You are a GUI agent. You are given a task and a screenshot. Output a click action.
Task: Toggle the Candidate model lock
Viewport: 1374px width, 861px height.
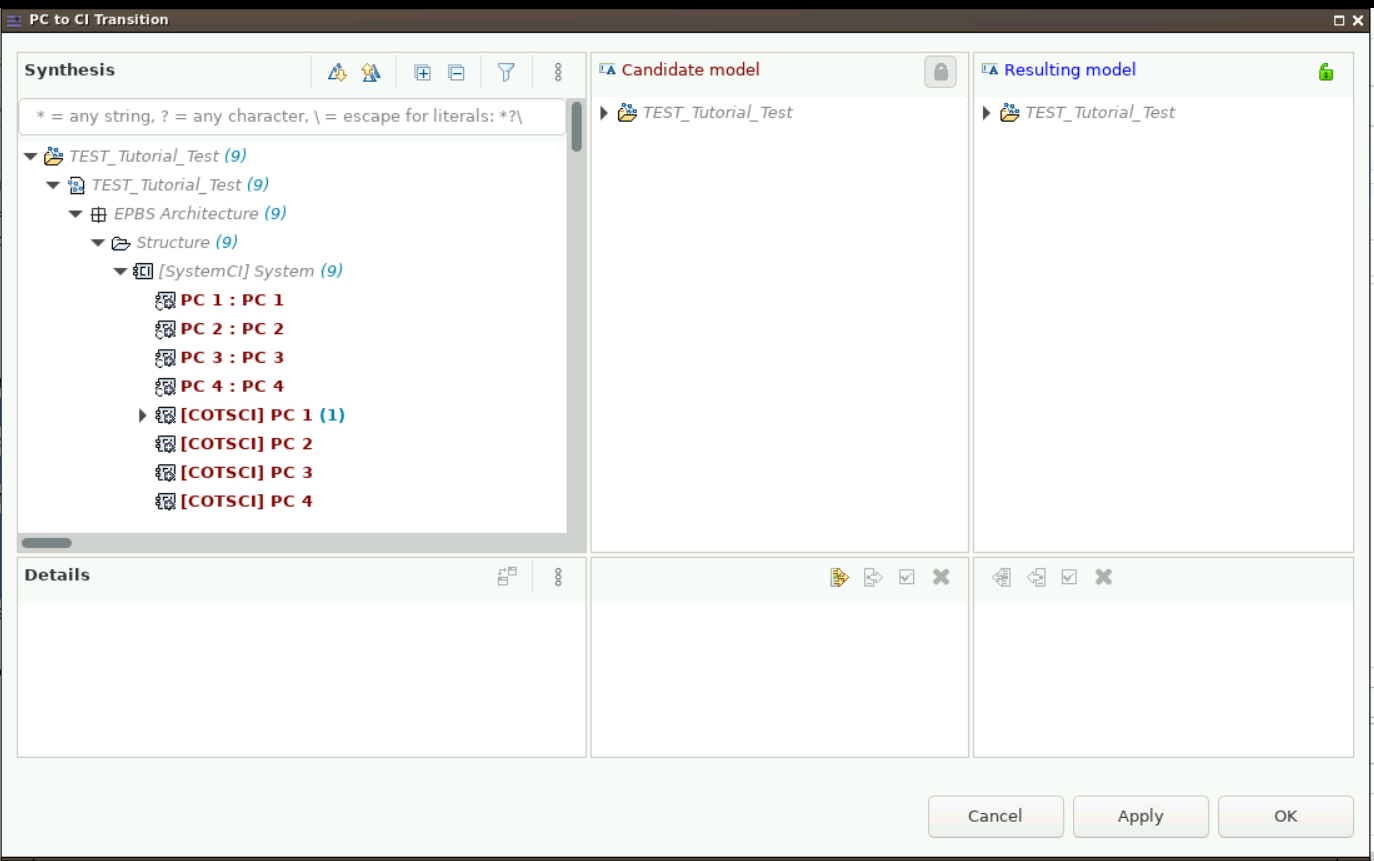point(940,72)
